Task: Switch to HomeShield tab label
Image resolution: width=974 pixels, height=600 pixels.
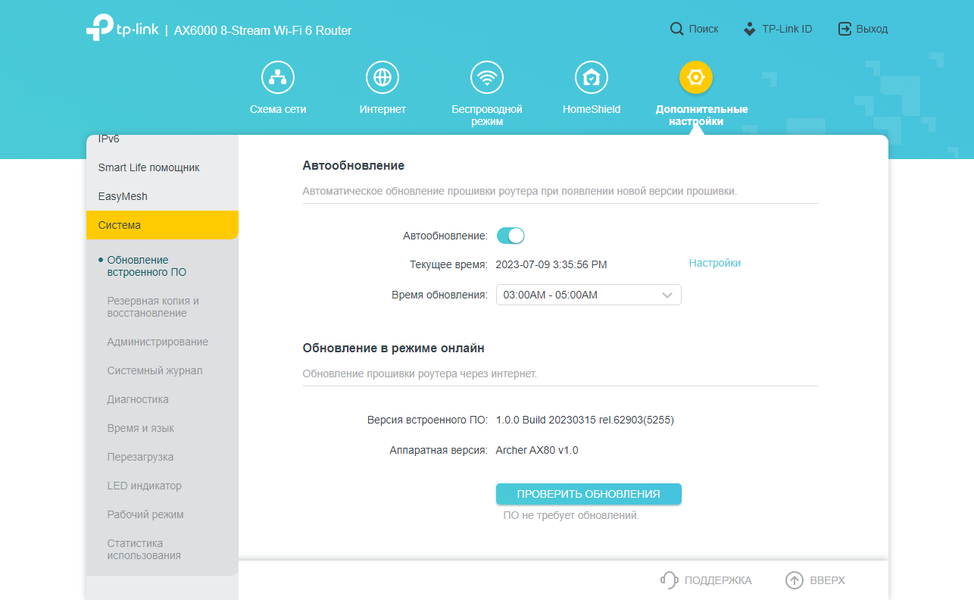Action: pyautogui.click(x=591, y=109)
